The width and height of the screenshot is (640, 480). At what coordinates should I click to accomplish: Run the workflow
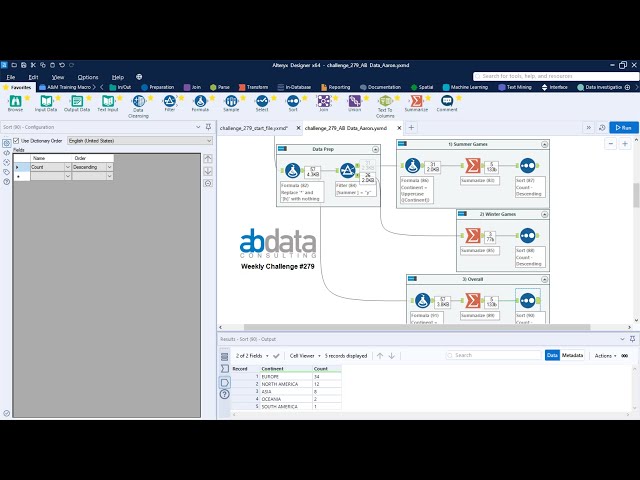[624, 128]
